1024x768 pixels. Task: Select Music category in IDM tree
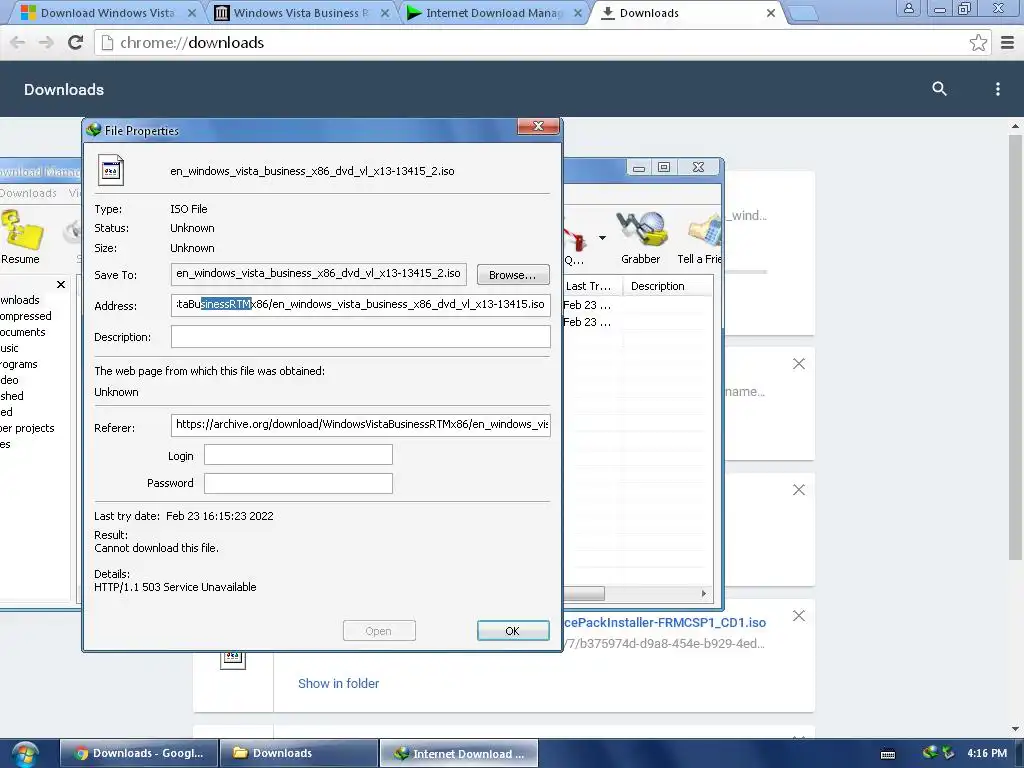click(9, 348)
